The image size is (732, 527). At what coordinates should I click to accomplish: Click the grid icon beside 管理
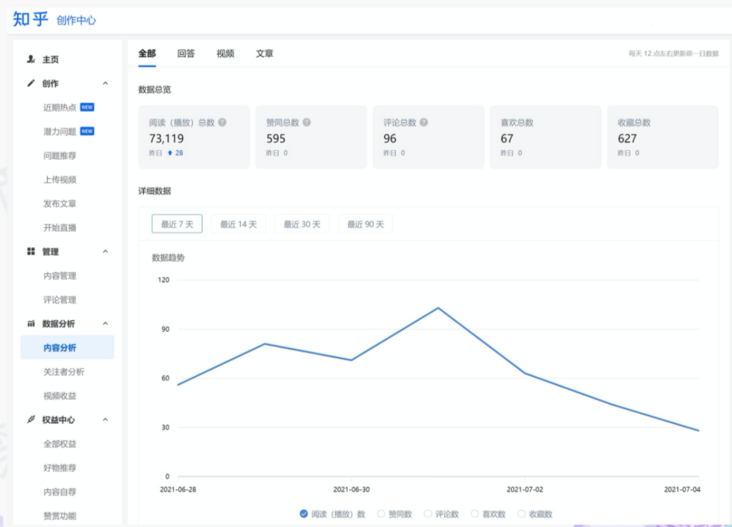point(31,252)
